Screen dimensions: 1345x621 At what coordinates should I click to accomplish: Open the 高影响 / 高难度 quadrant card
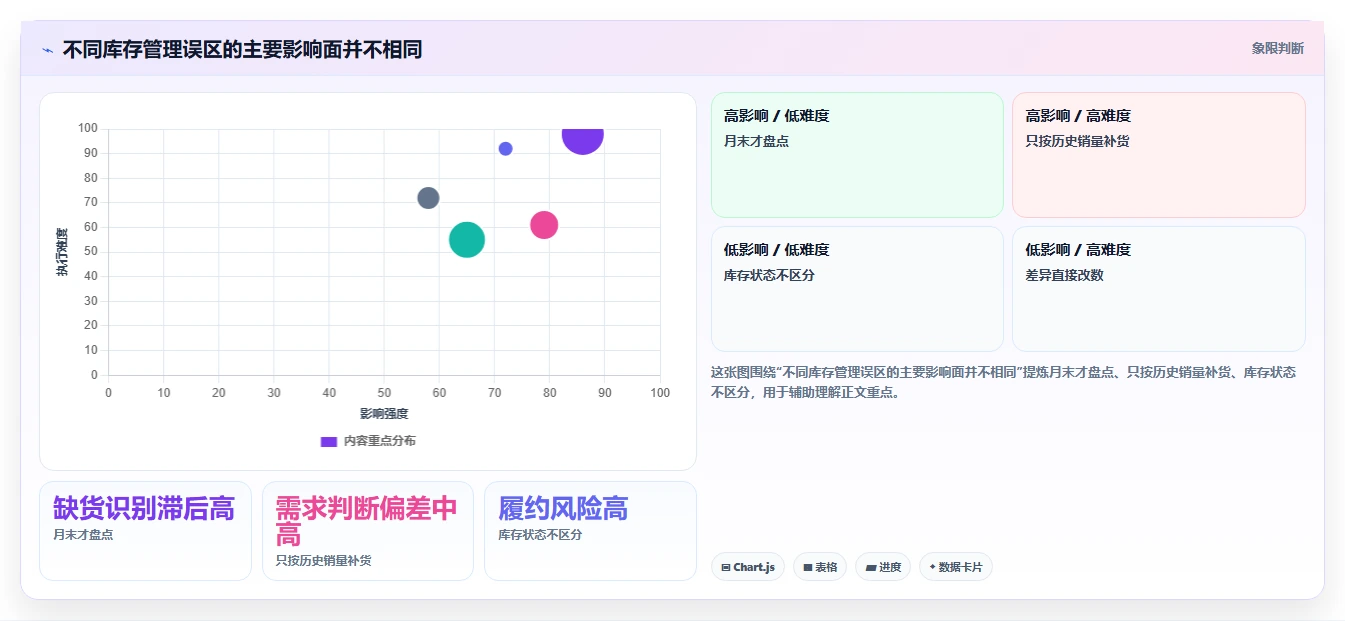pos(1158,155)
